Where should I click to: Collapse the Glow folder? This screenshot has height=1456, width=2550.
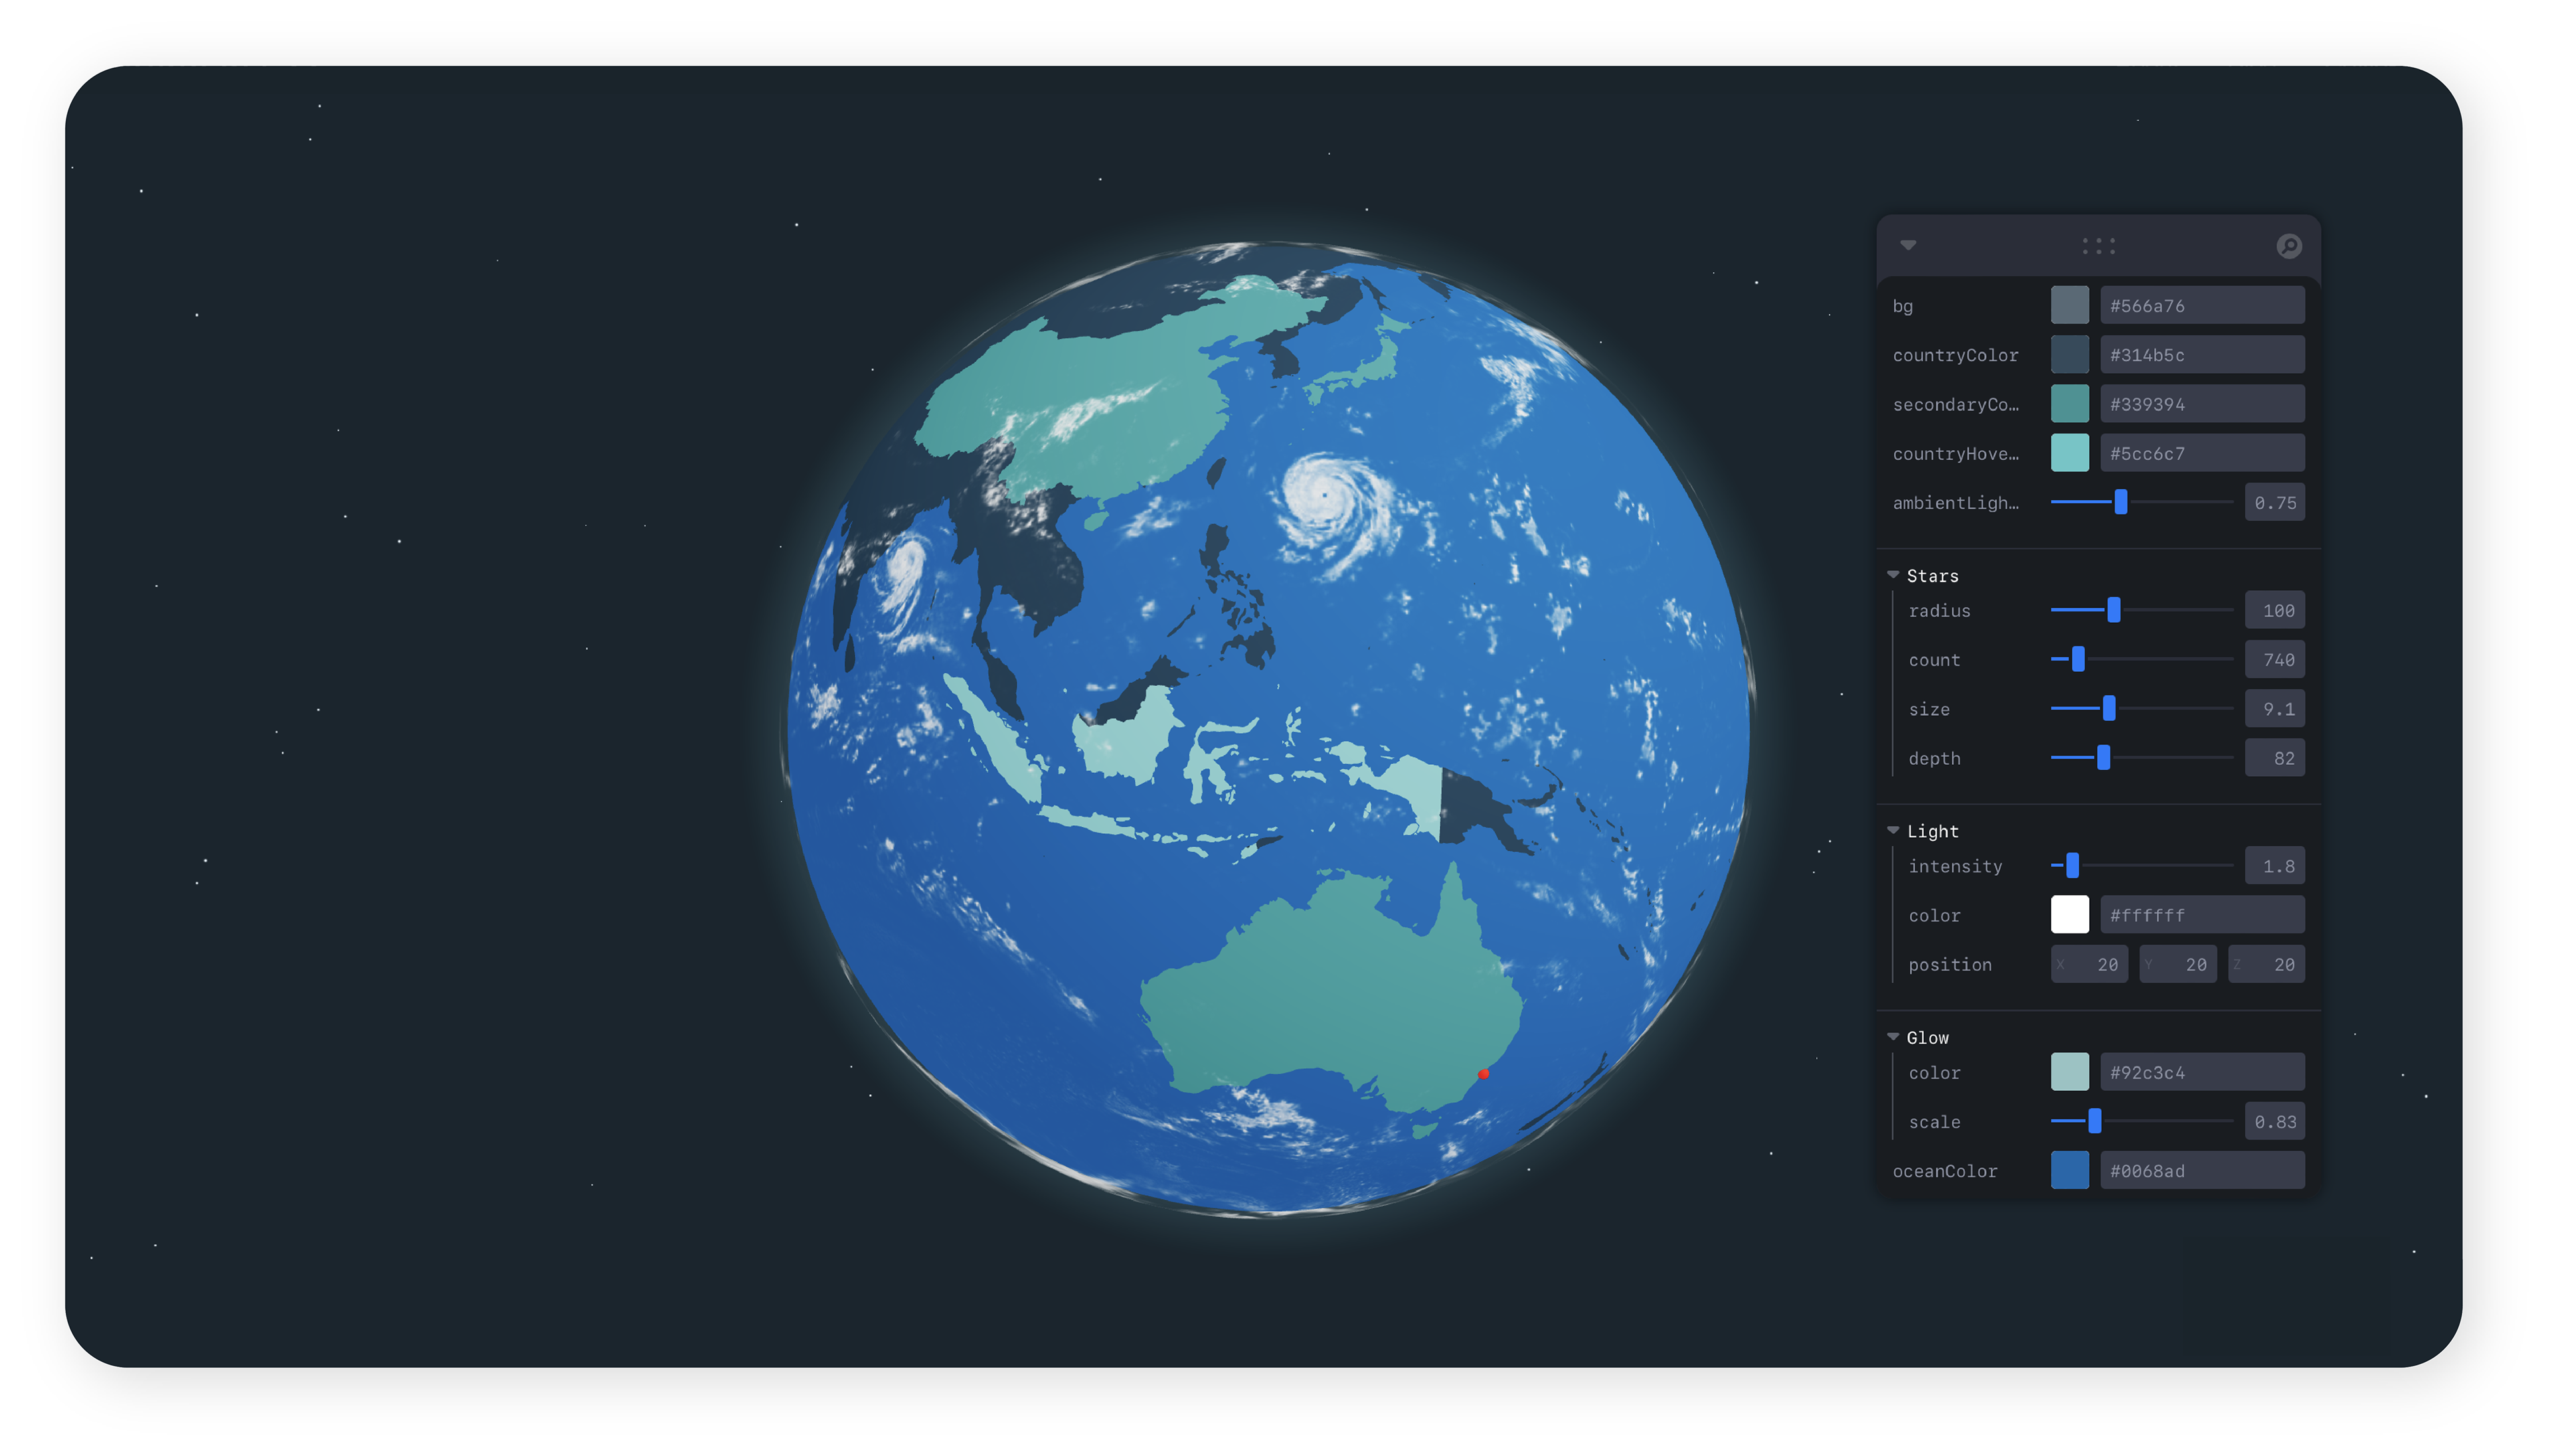[x=1893, y=1037]
